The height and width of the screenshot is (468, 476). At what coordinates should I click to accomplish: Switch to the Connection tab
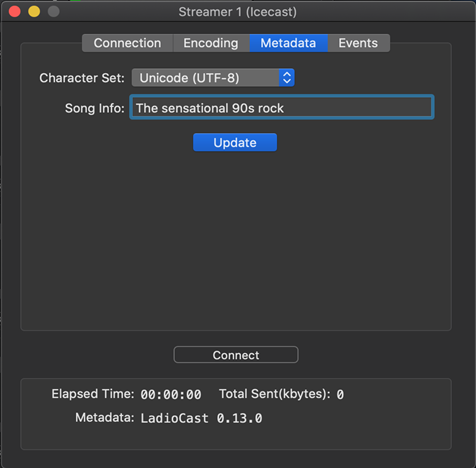pyautogui.click(x=127, y=43)
